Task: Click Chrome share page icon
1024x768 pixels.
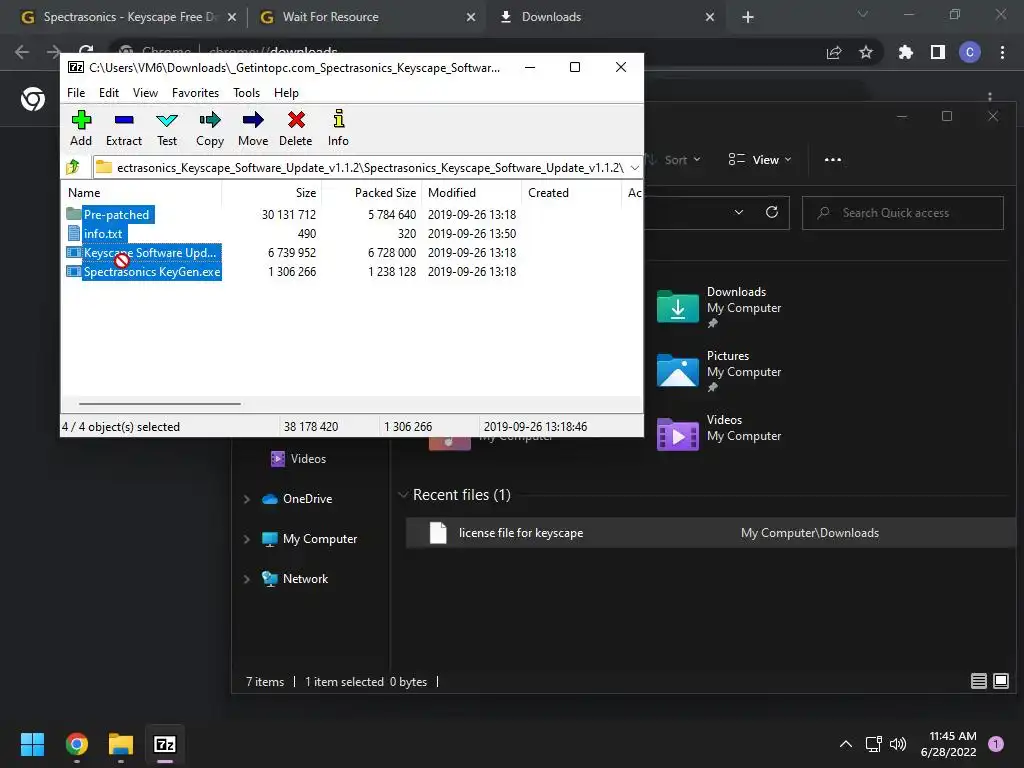Action: point(834,52)
